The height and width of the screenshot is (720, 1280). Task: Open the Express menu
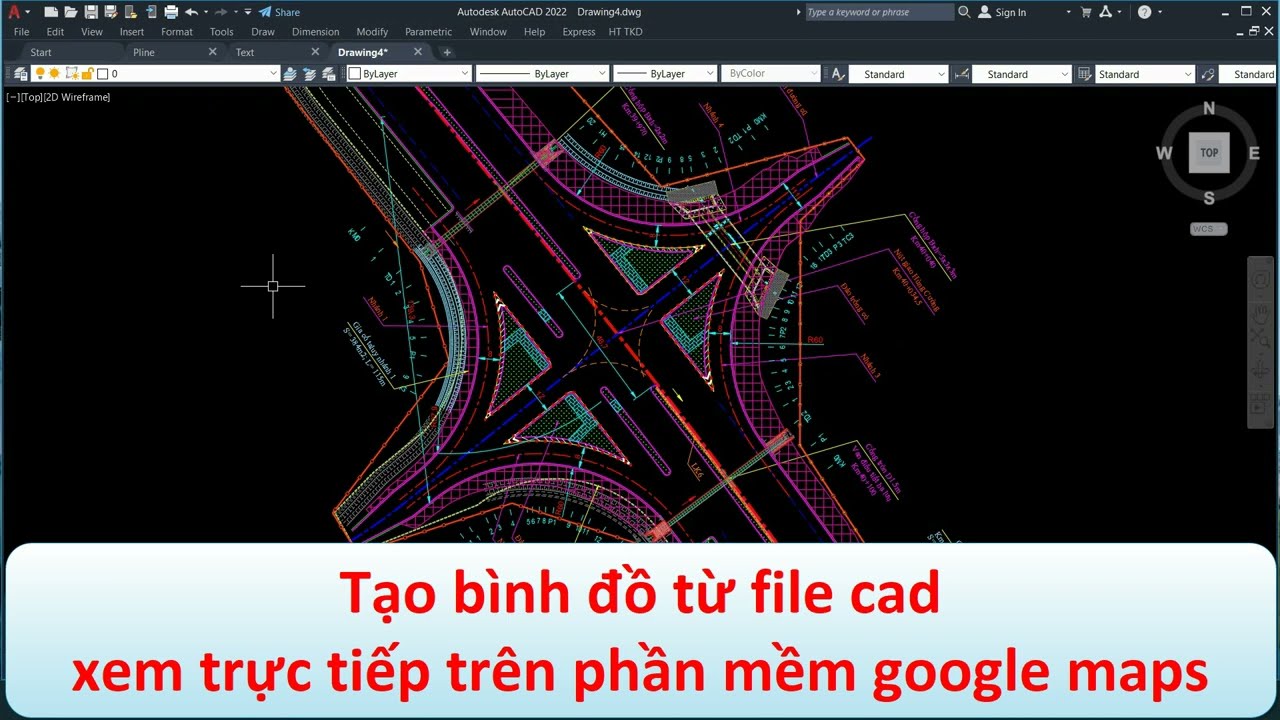(578, 32)
